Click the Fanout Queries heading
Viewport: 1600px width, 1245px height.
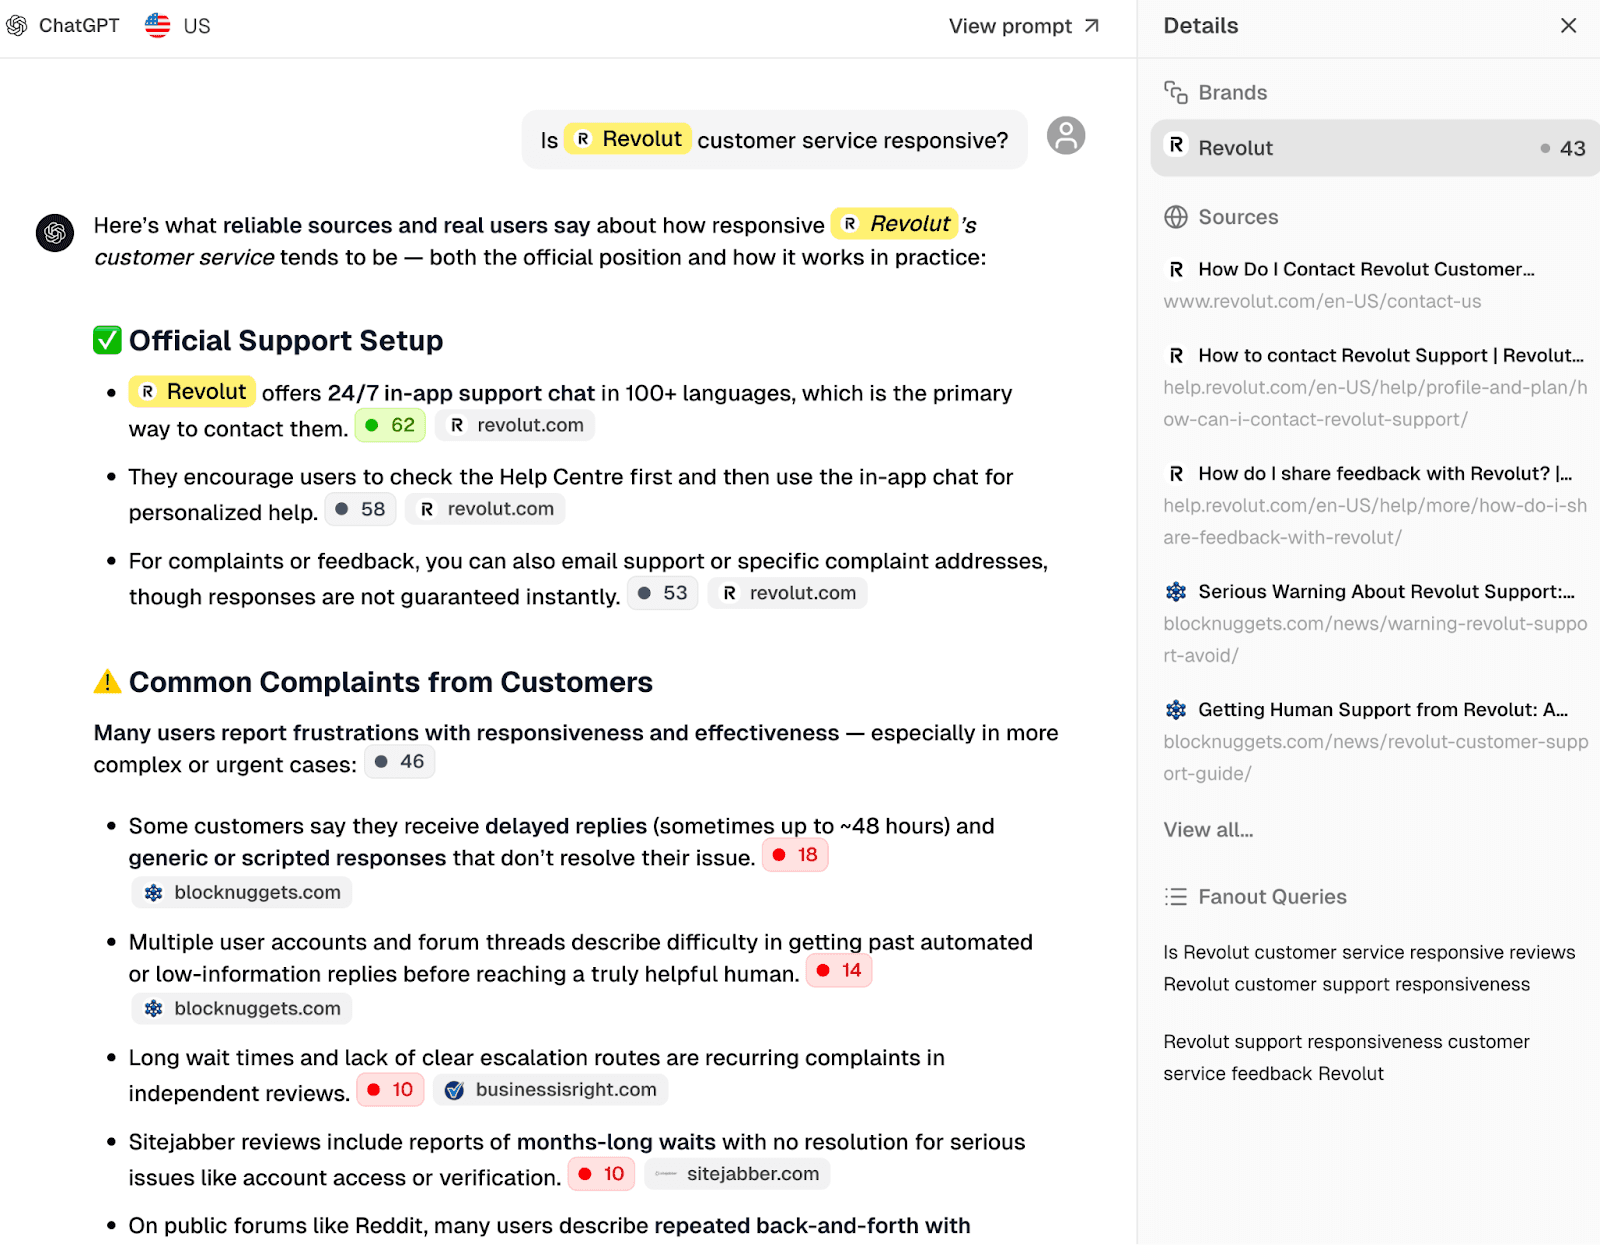click(1272, 897)
